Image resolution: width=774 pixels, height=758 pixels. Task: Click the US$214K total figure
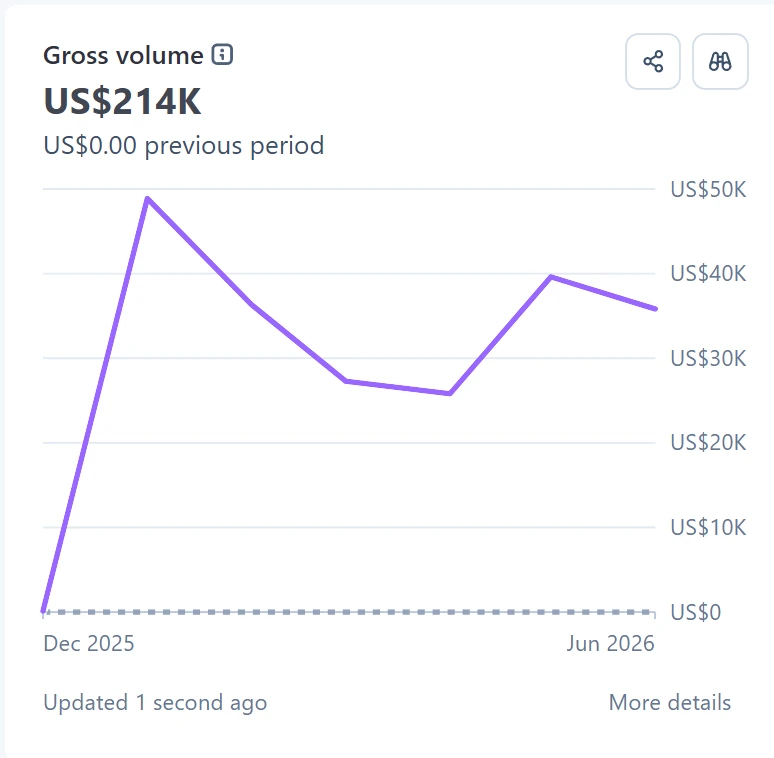122,102
